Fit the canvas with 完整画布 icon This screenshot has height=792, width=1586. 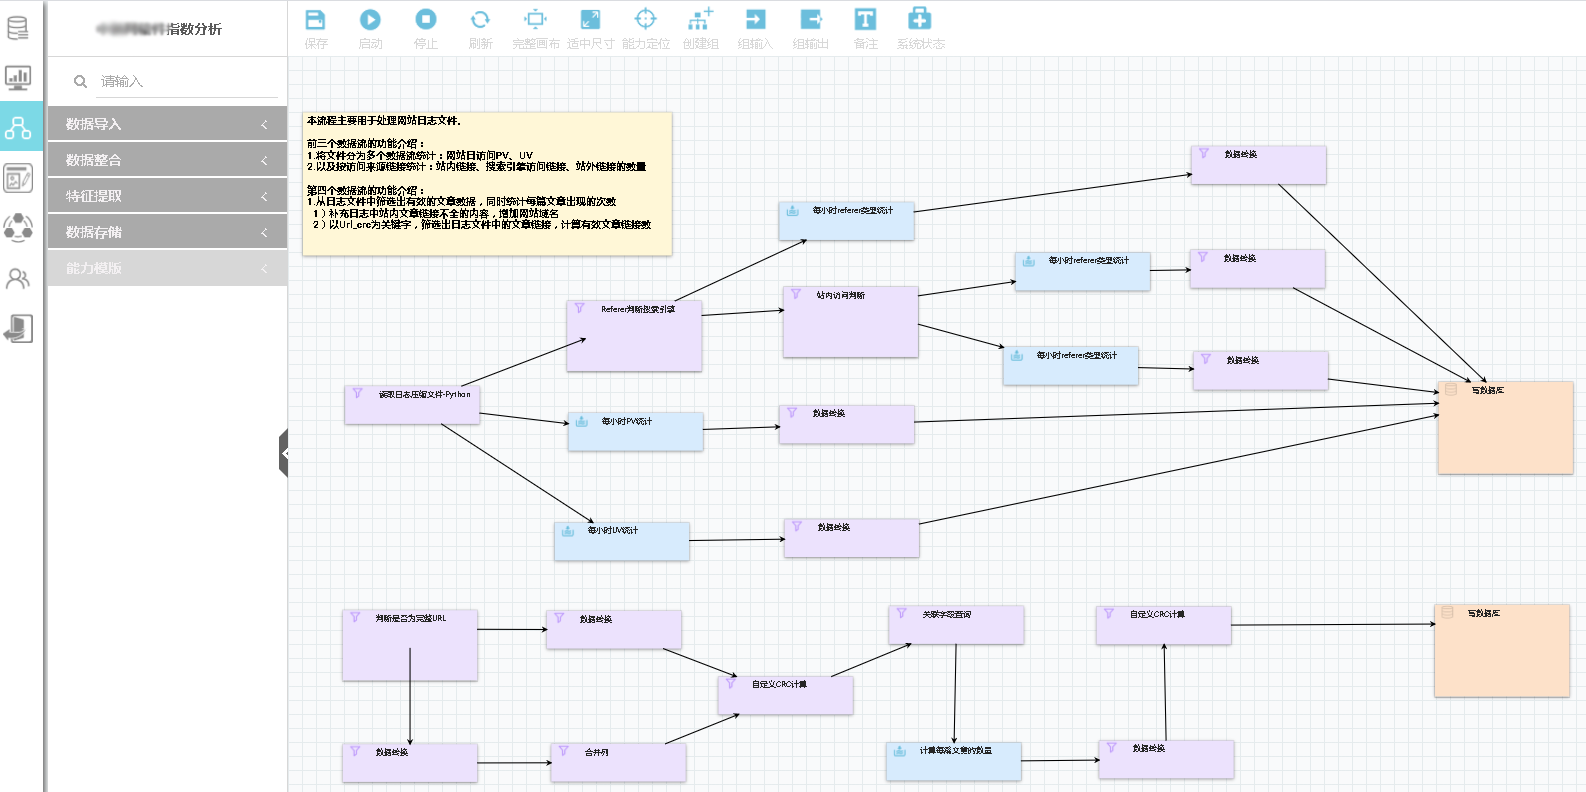[536, 20]
